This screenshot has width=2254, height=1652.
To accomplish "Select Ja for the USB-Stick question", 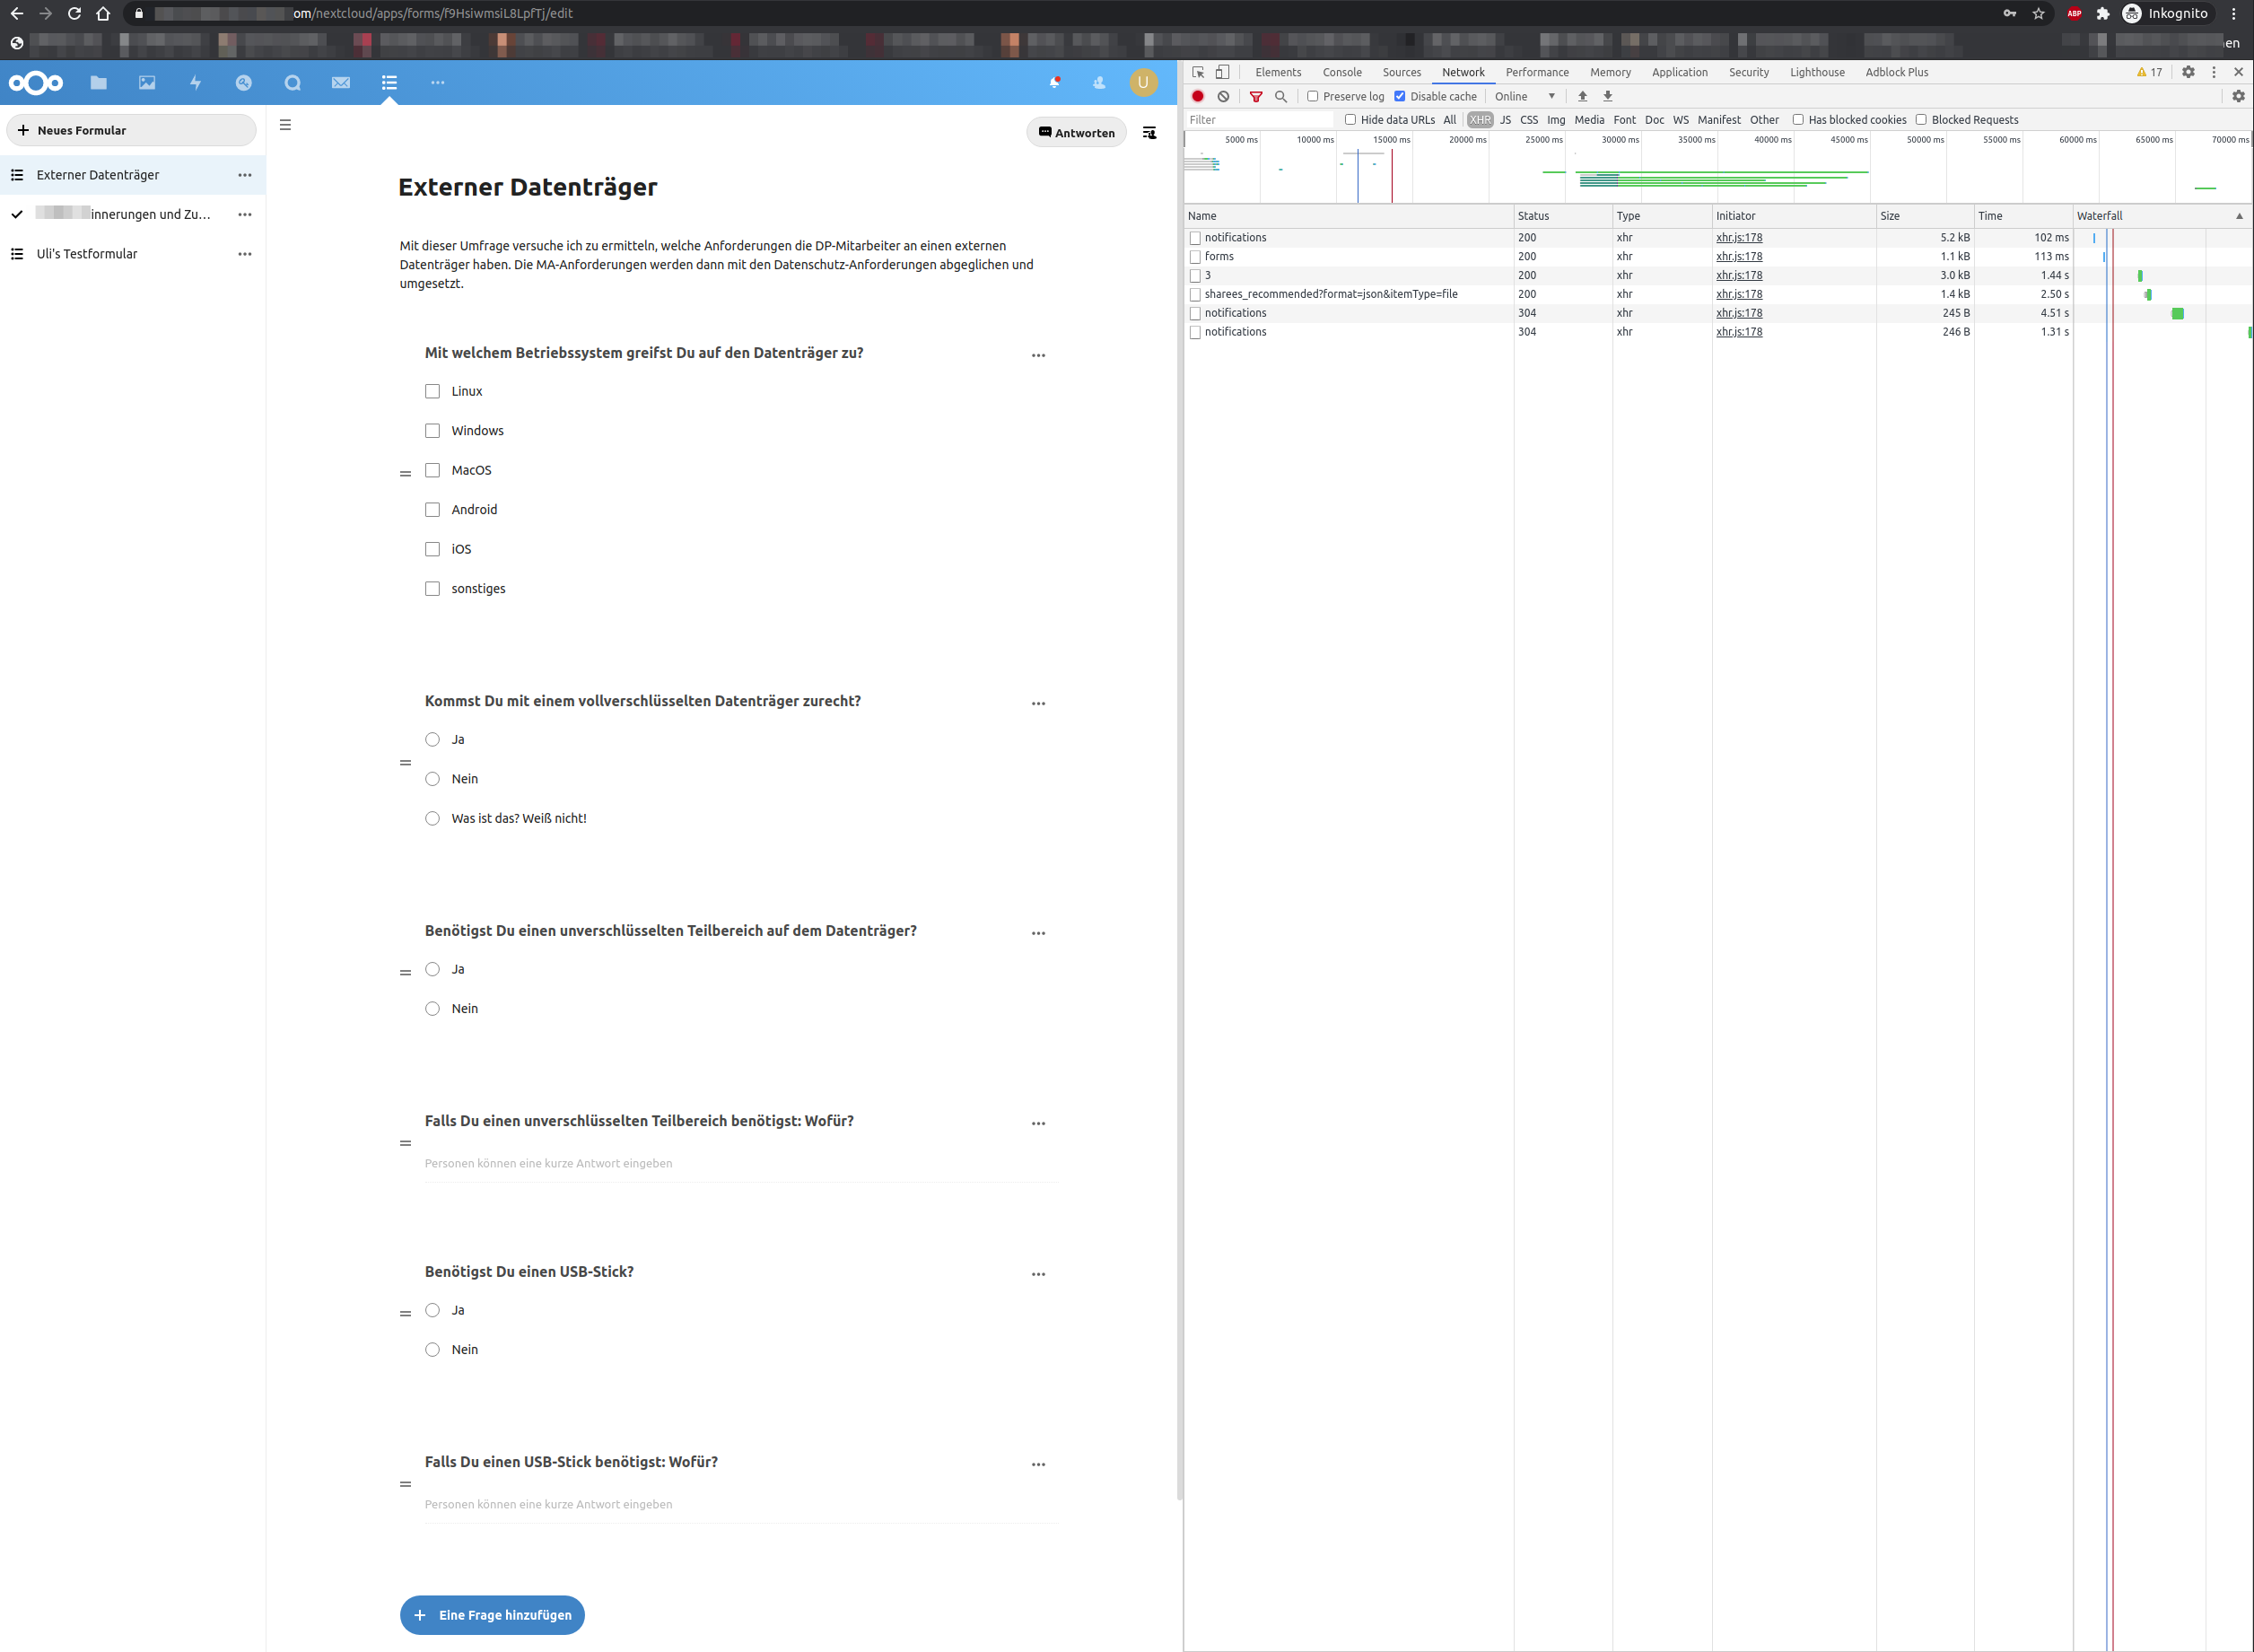I will point(432,1310).
